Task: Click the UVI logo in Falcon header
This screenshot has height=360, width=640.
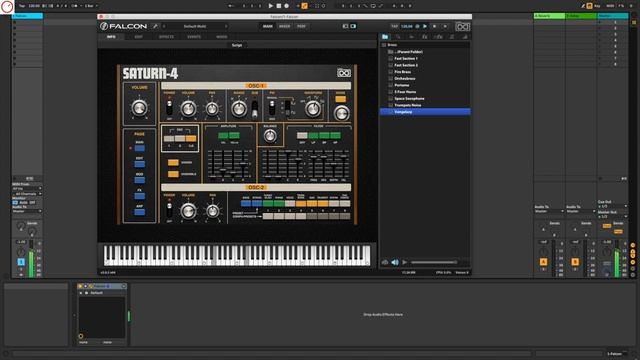Action: tap(463, 27)
